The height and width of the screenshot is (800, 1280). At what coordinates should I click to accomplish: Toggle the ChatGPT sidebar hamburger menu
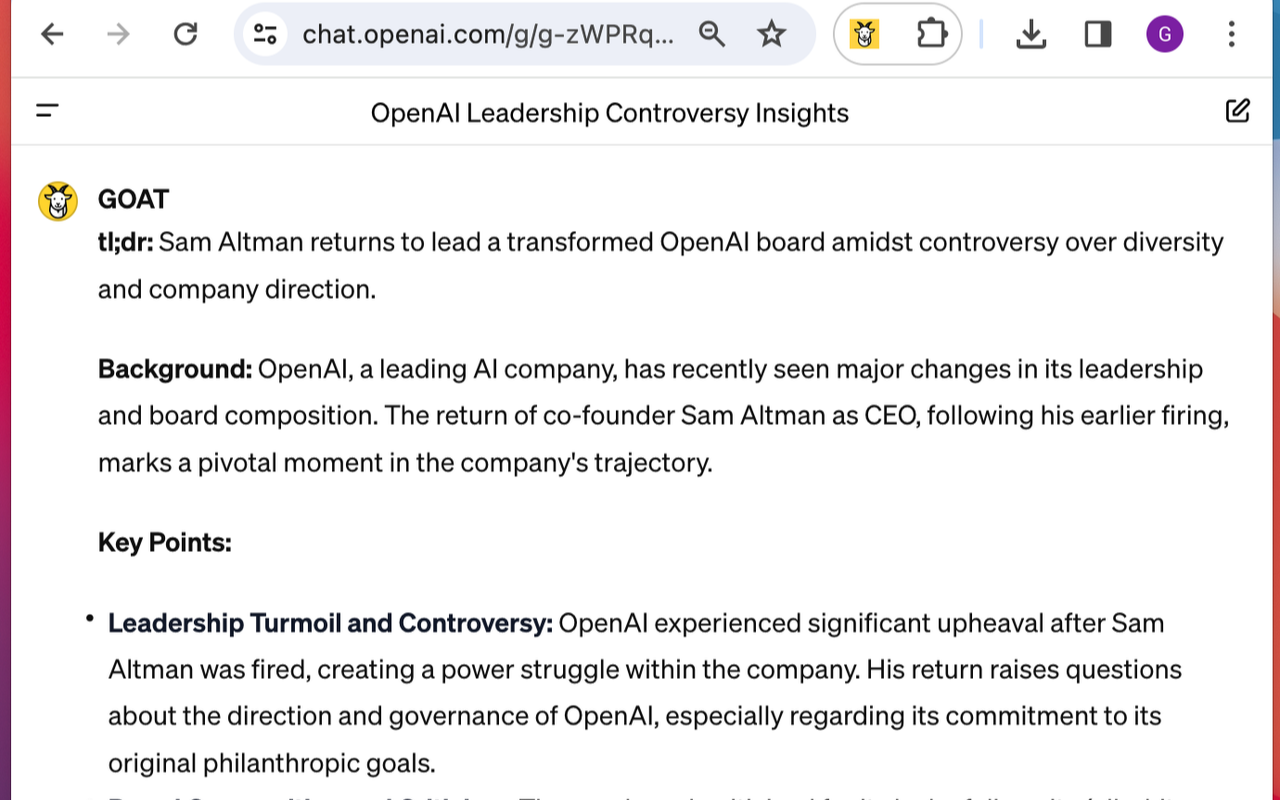point(47,111)
